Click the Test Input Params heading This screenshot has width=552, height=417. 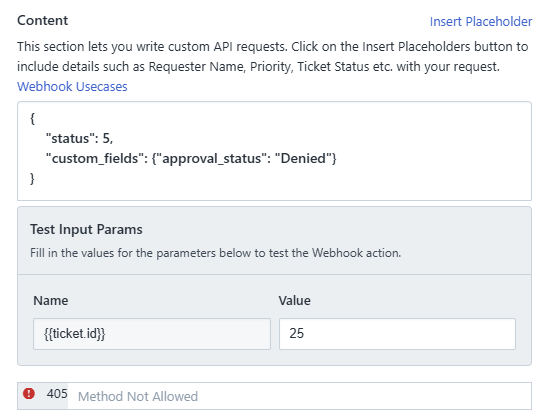click(86, 229)
